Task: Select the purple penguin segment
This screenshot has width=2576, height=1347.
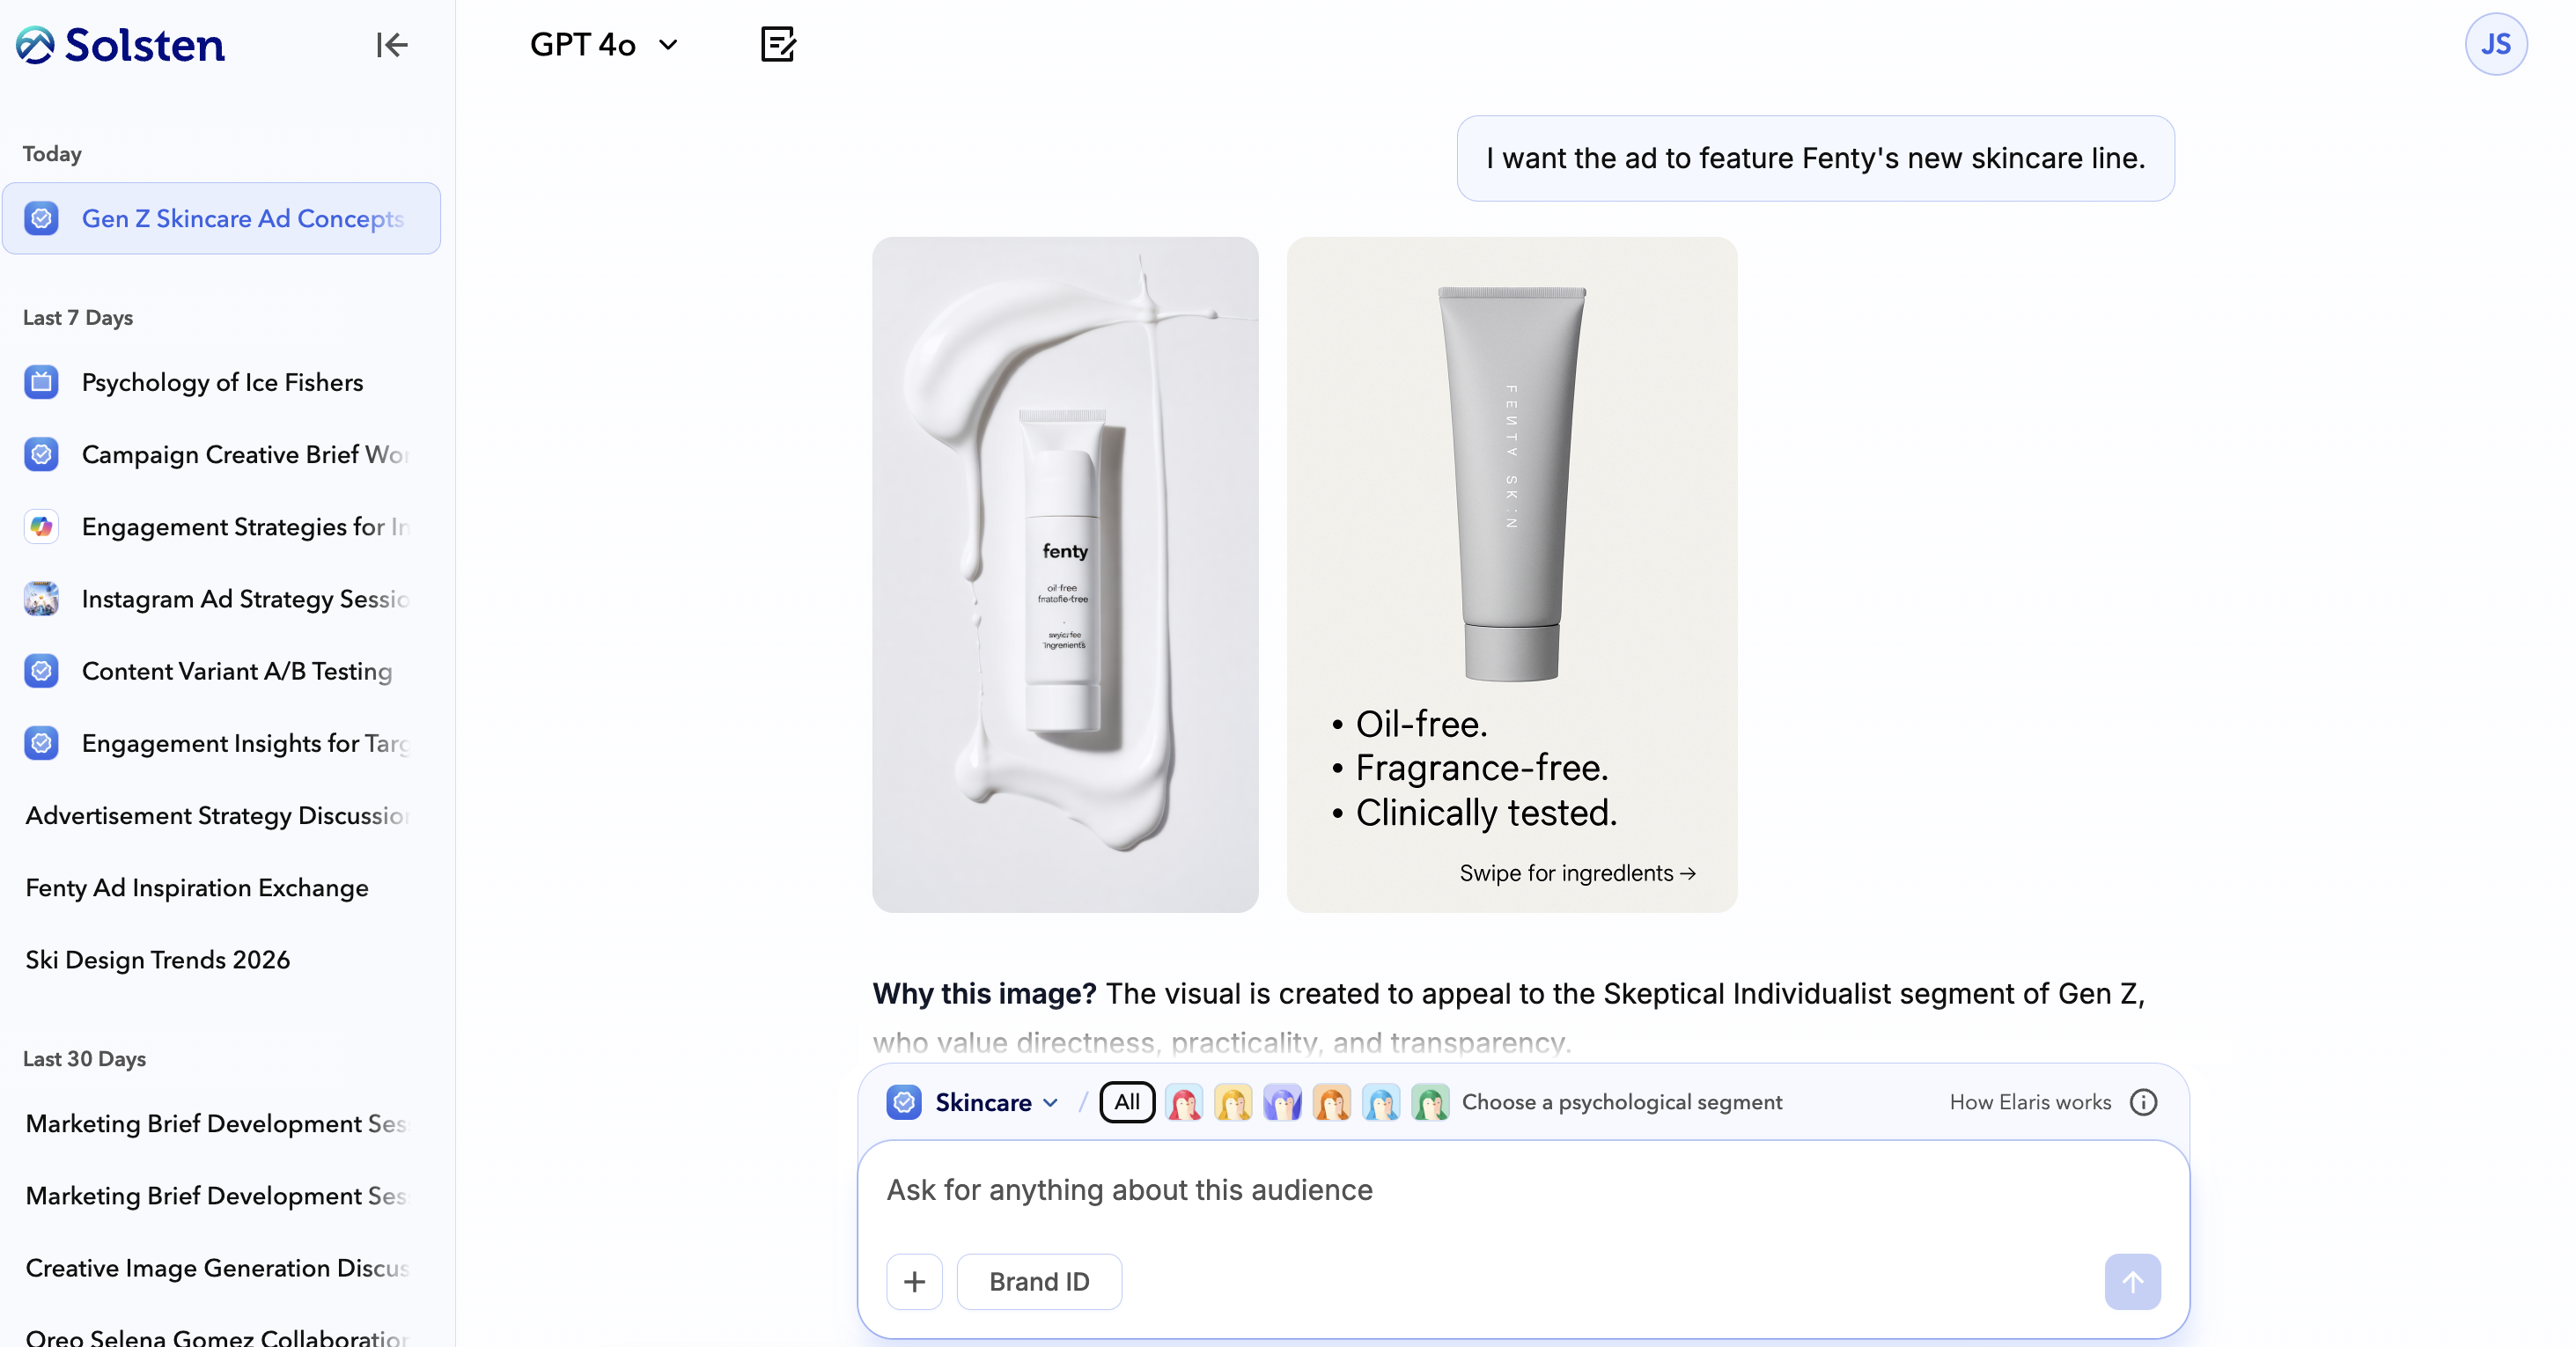Action: (x=1282, y=1102)
